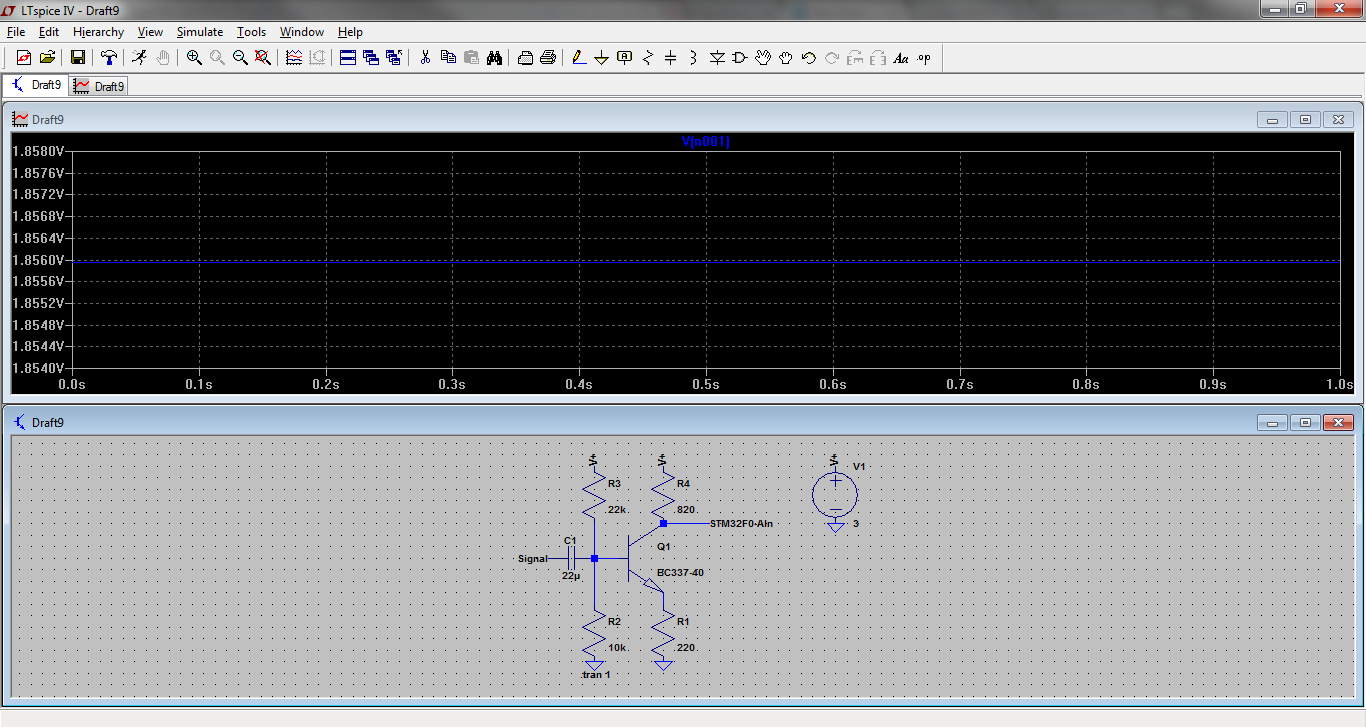Open the component gate-symbol picker
Image resolution: width=1366 pixels, height=728 pixels.
click(x=740, y=58)
